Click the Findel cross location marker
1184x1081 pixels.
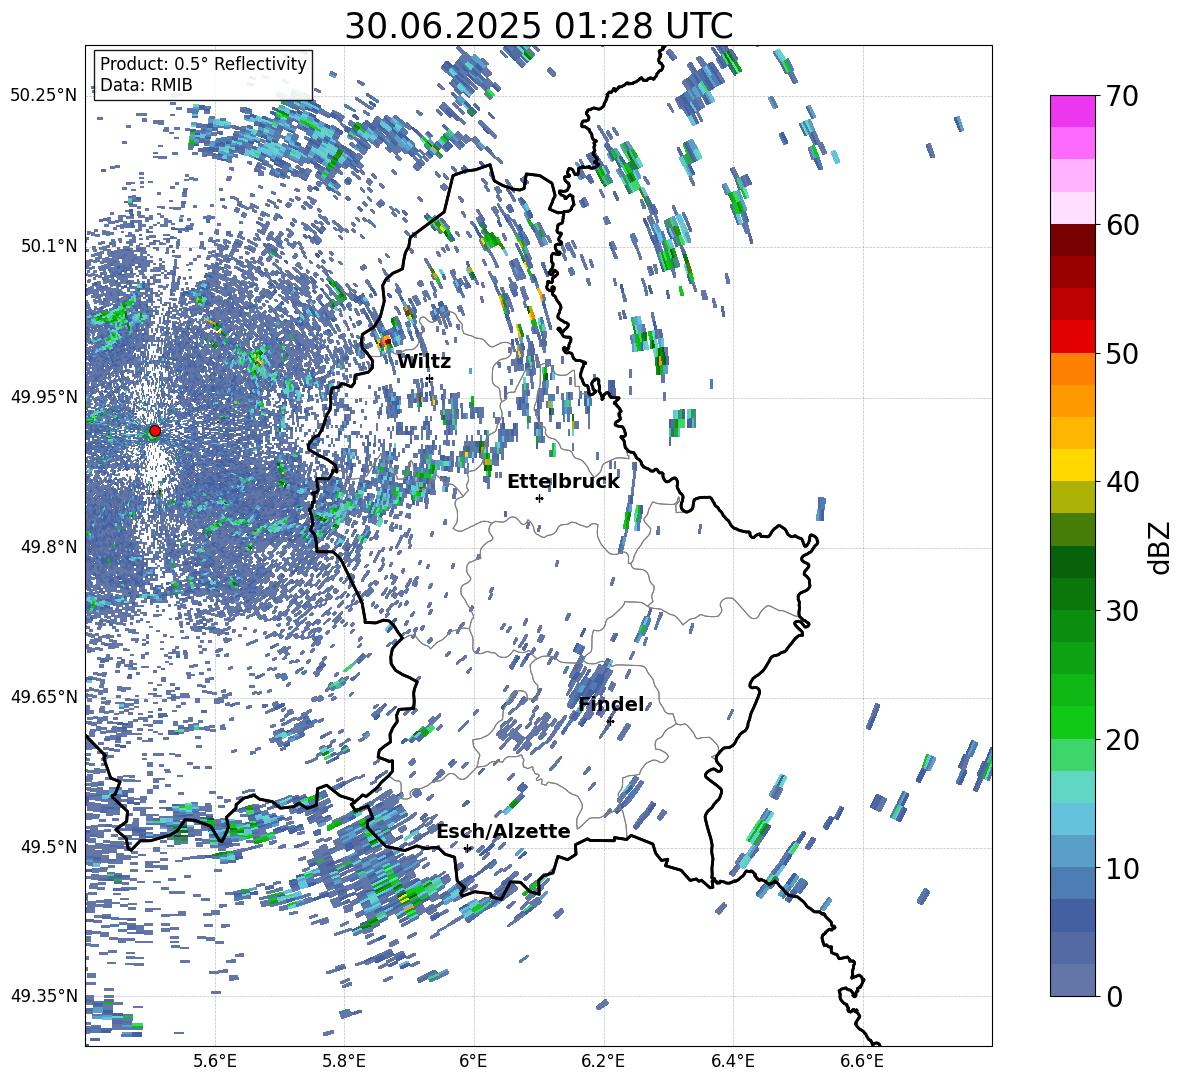click(610, 721)
